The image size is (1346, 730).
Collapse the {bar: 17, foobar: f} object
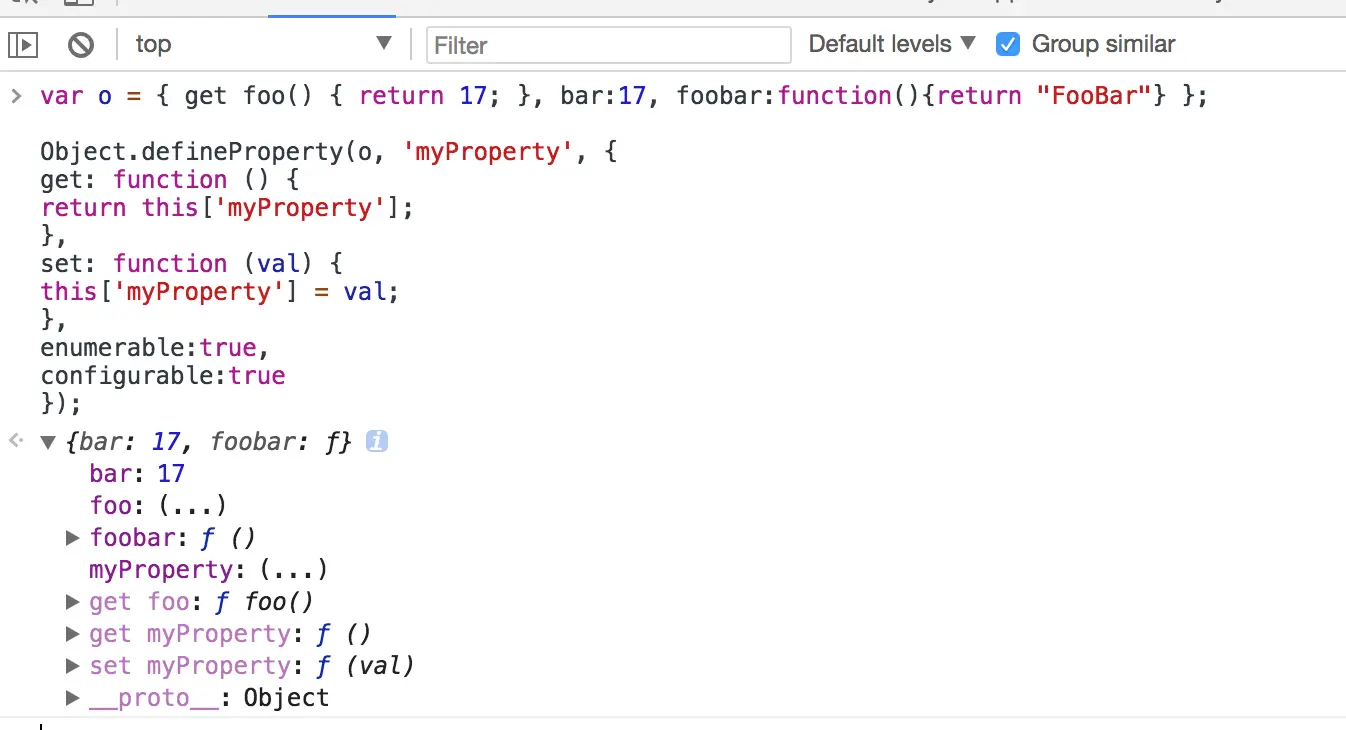tap(47, 442)
